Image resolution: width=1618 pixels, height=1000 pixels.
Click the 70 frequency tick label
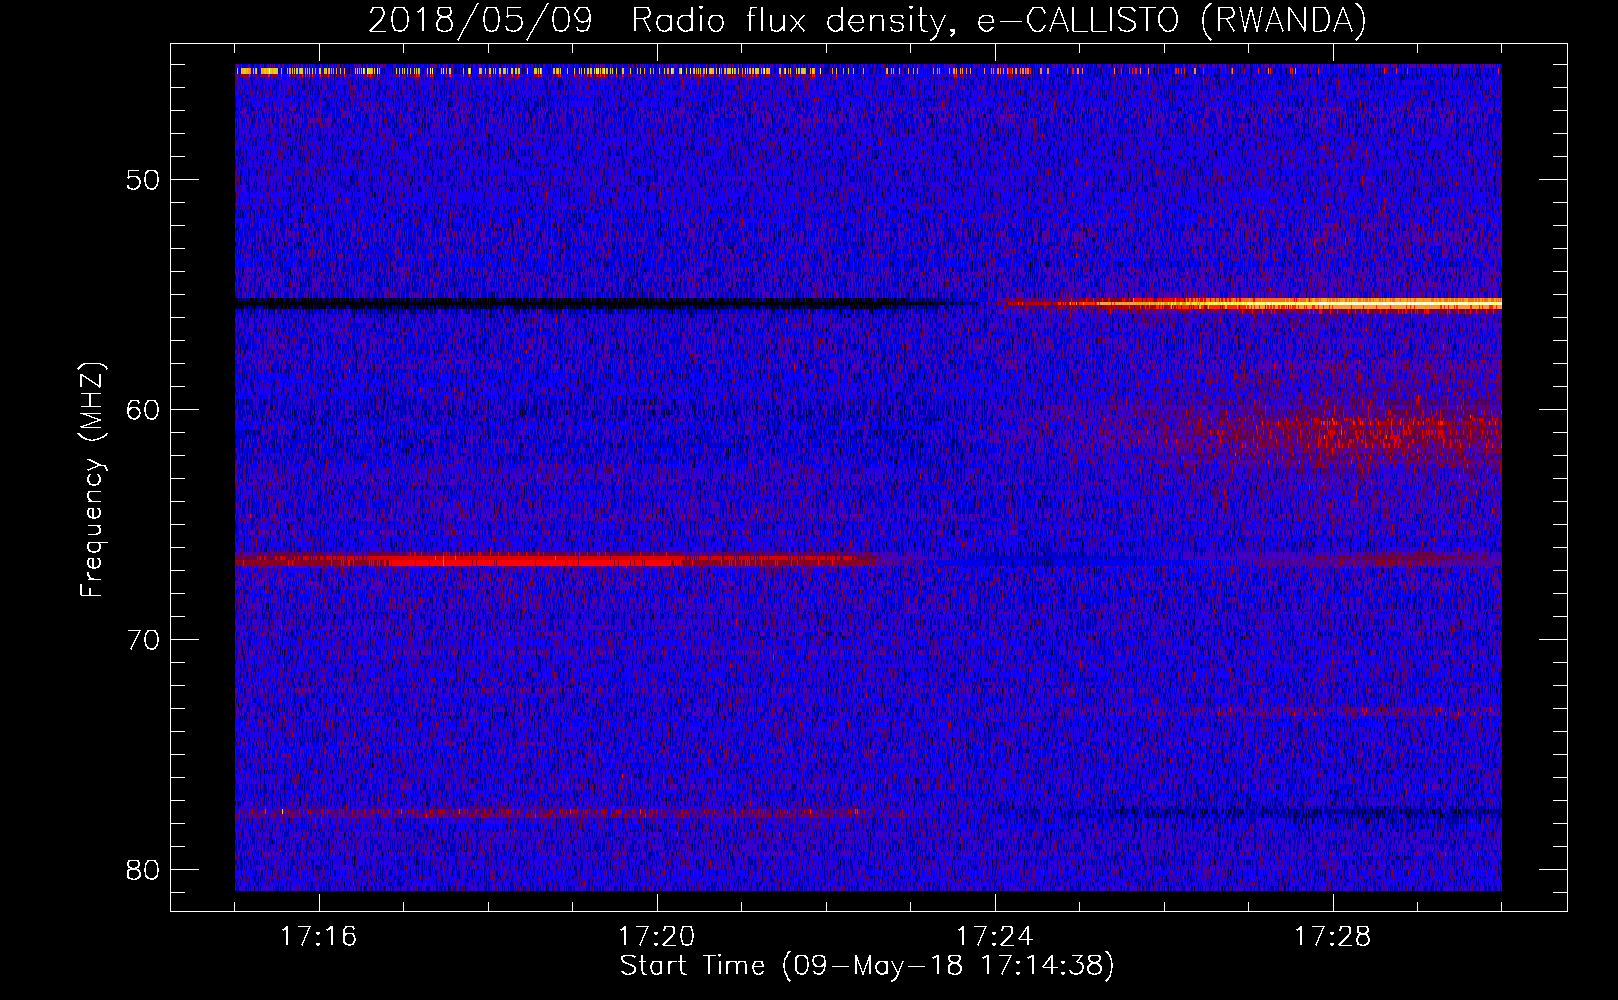point(143,640)
